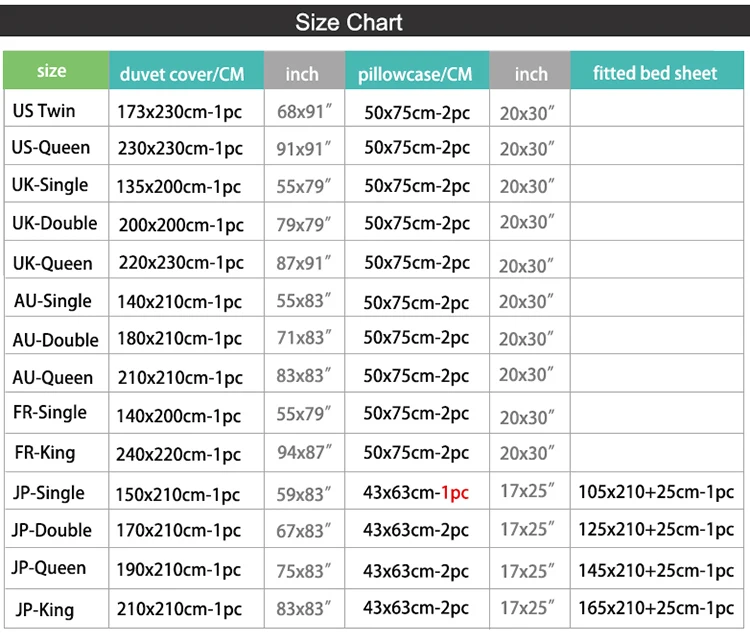
Task: Select the 'US Twin' size row label
Action: tap(44, 110)
